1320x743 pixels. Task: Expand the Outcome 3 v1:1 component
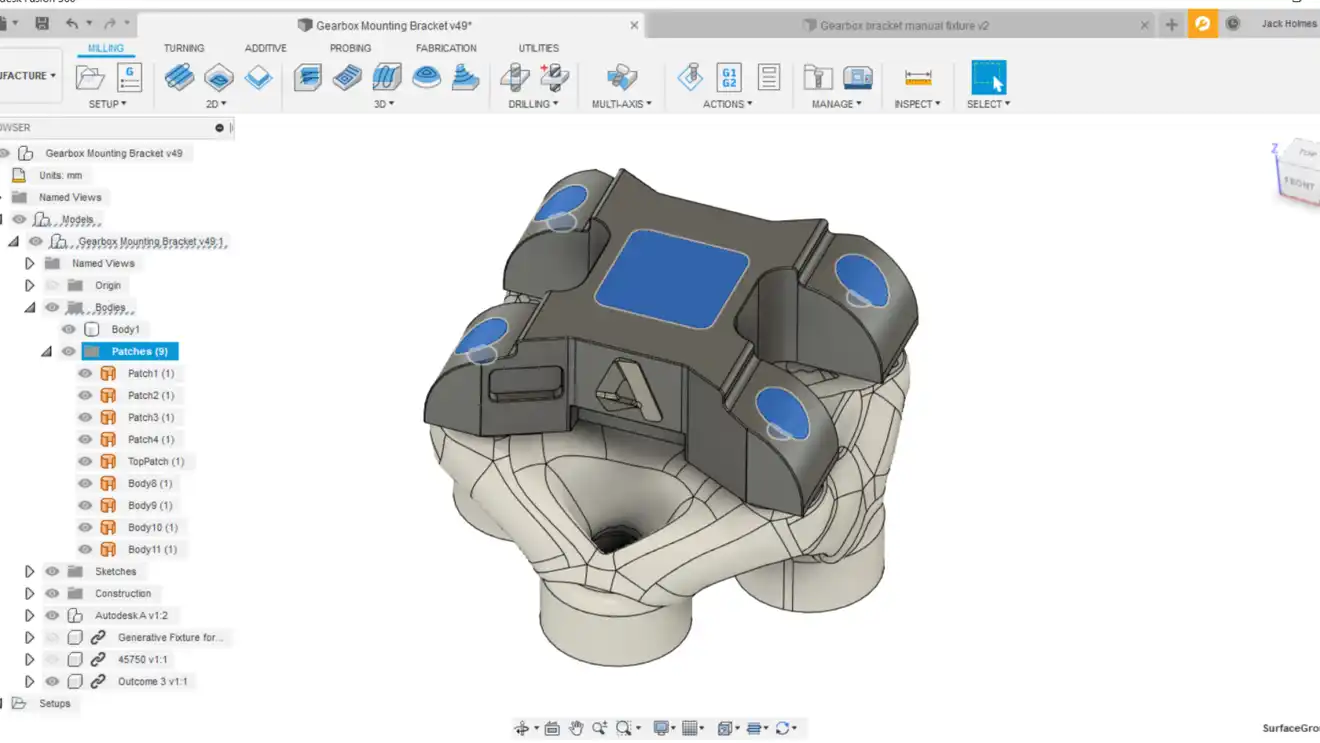(30, 681)
